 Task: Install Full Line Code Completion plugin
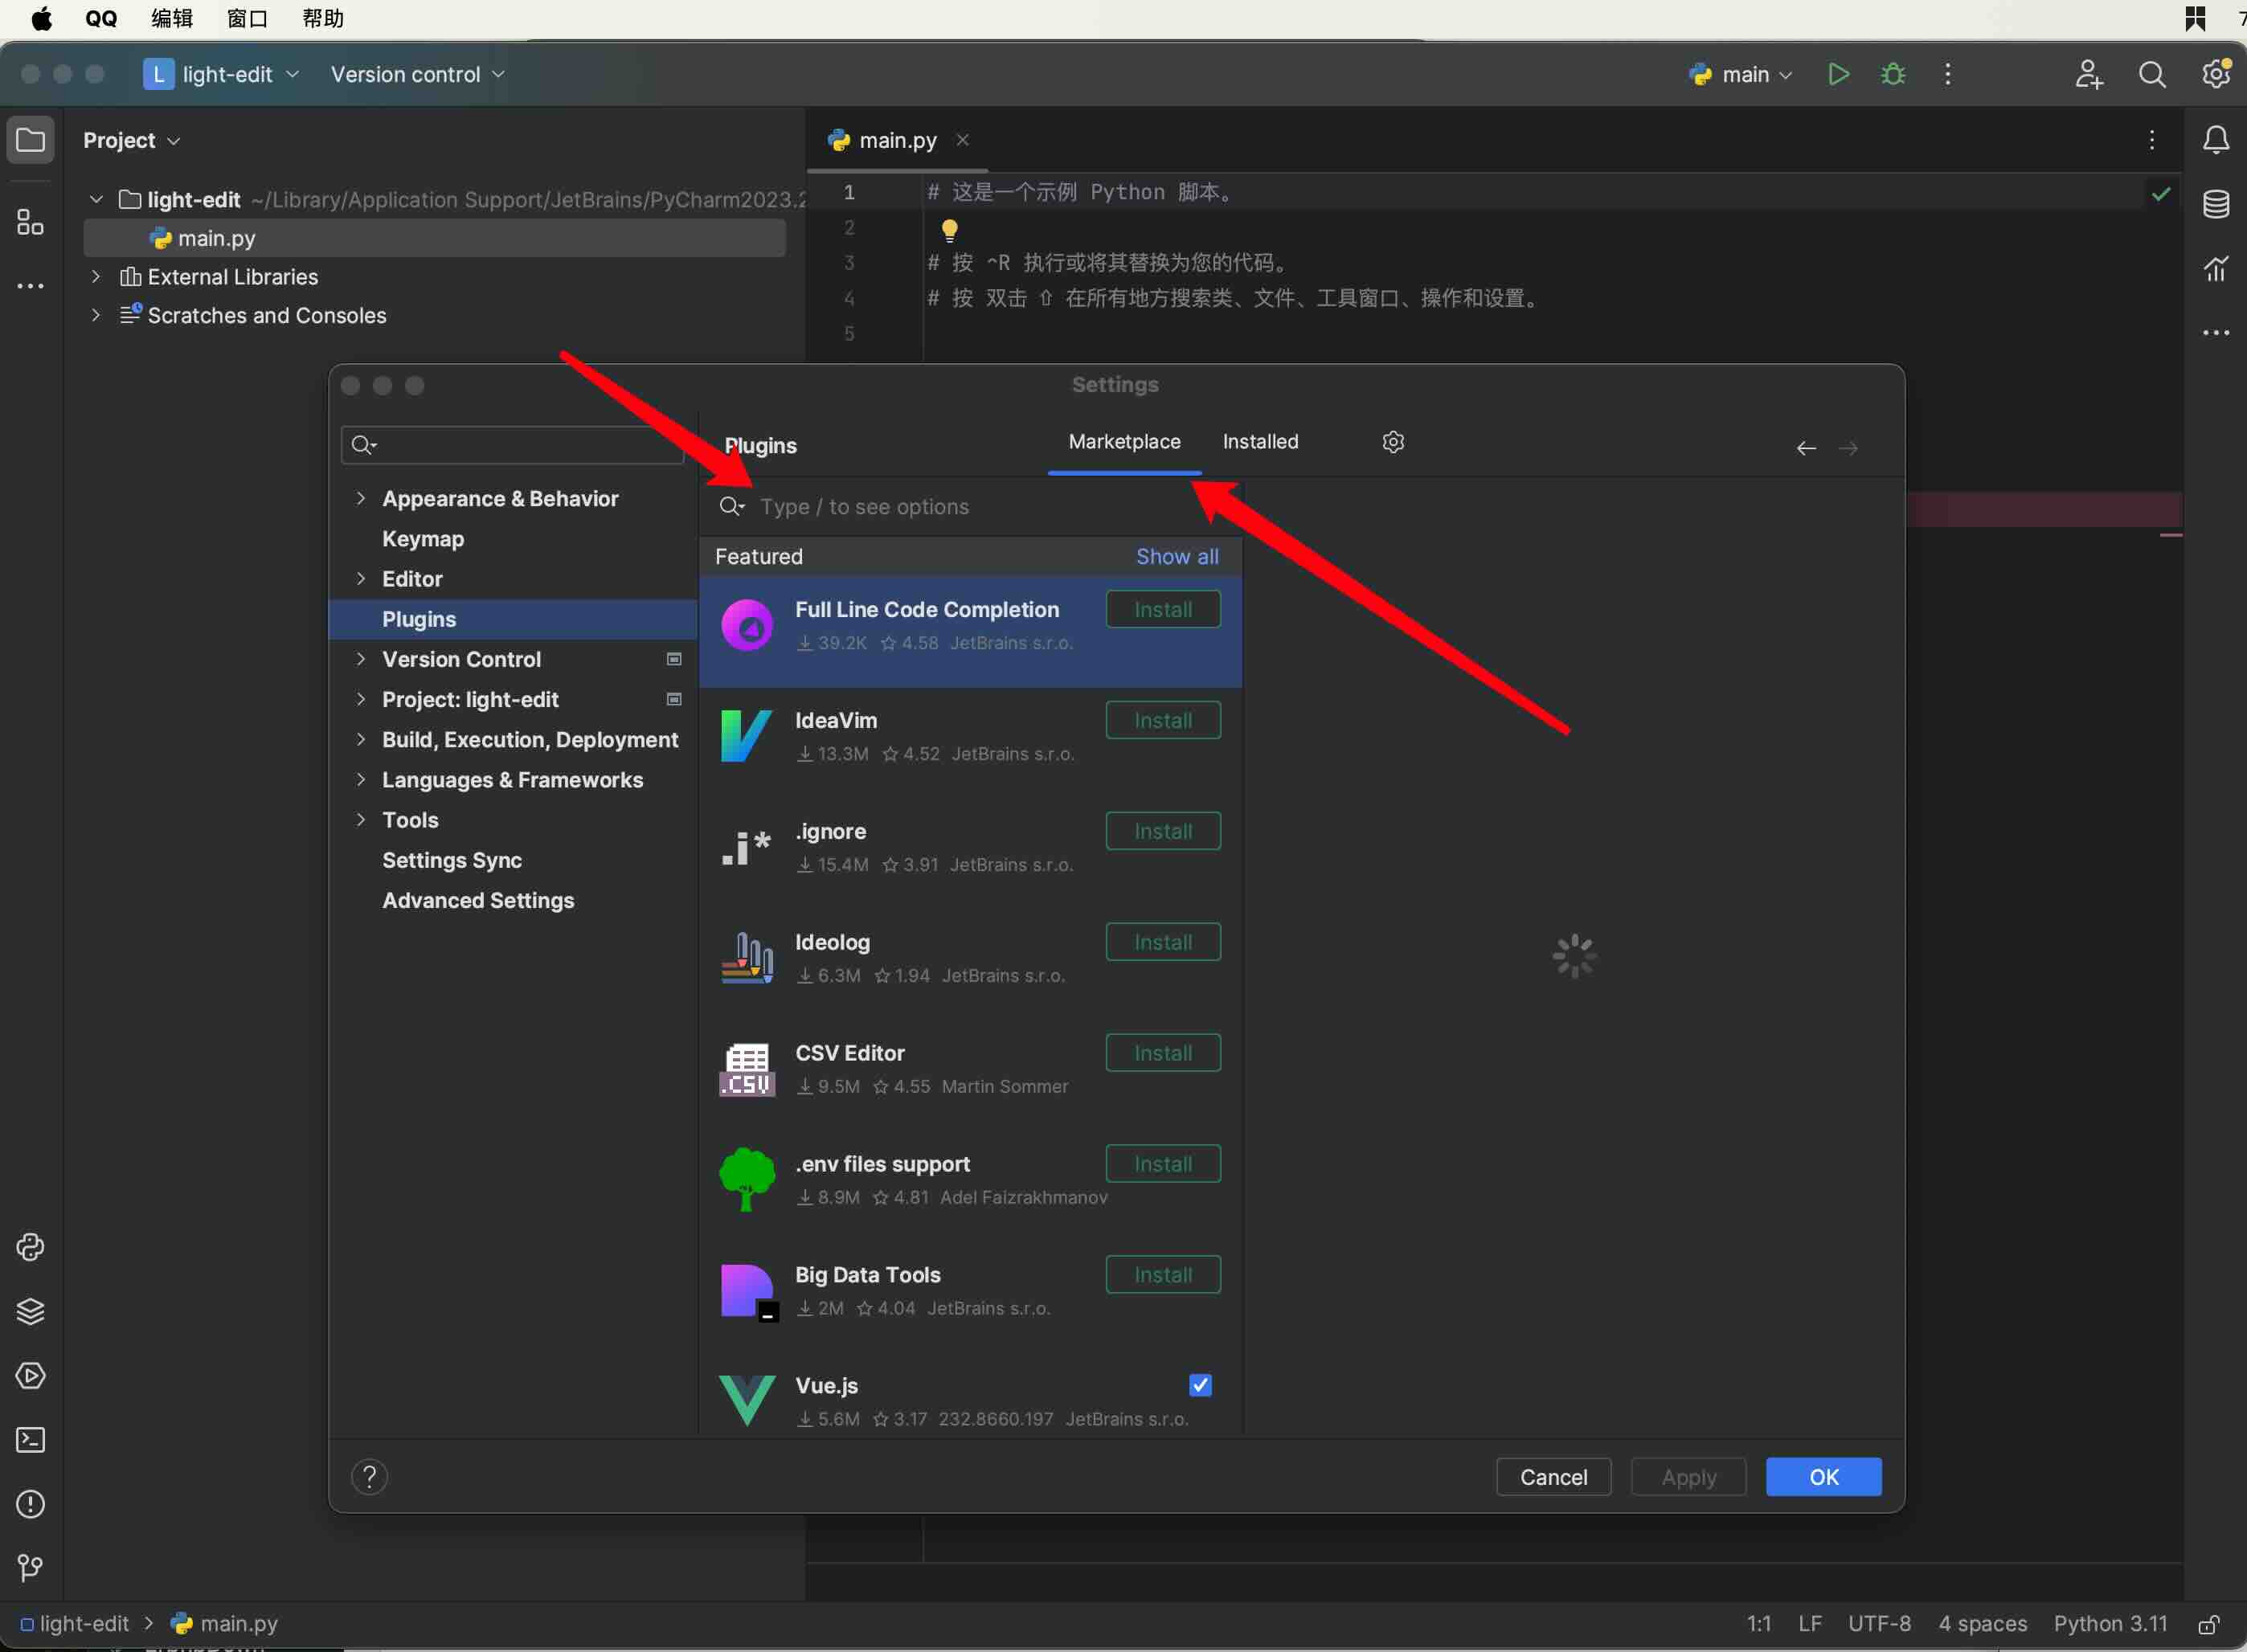point(1163,609)
